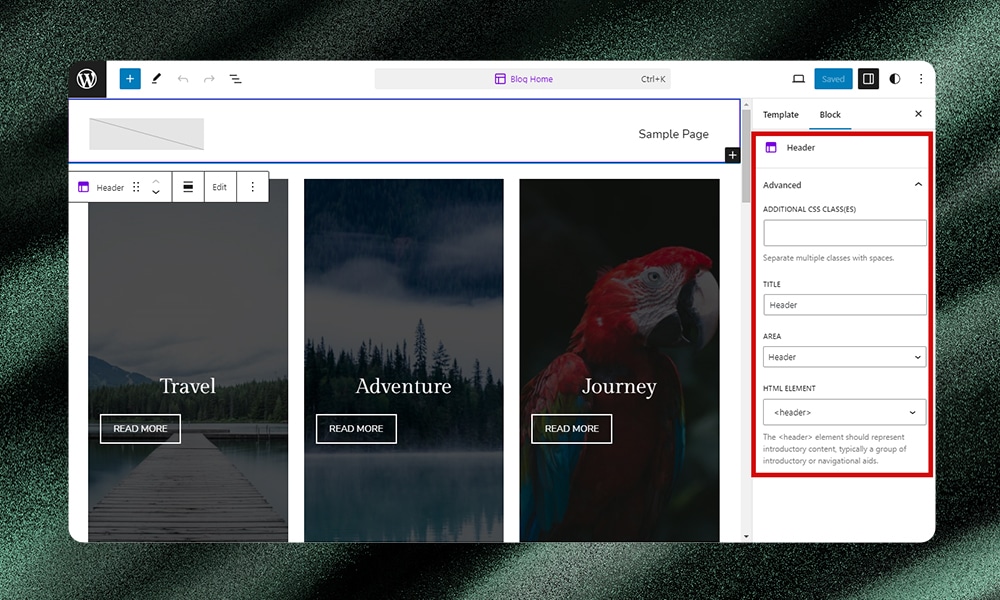Collapse the Advanced panel section
The image size is (1000, 600).
[x=918, y=185]
